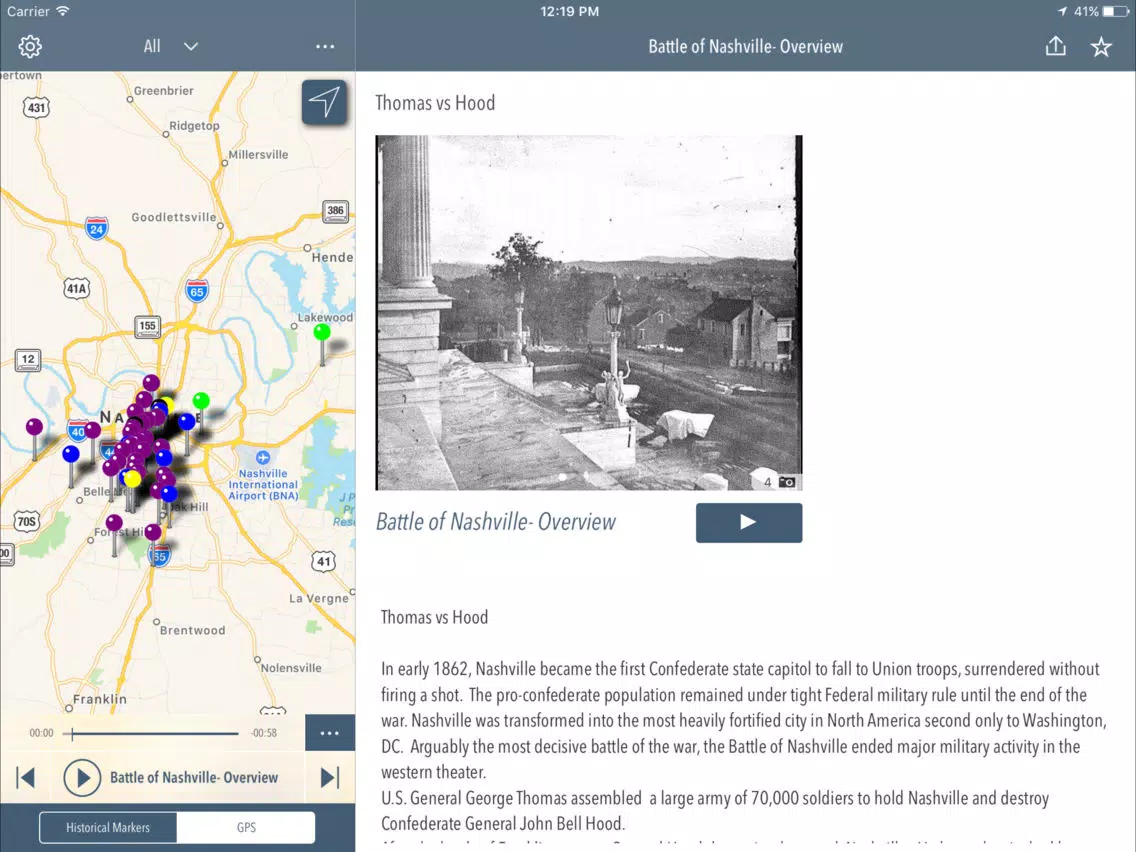
Task: Tap the Route 70S shield on map
Action: [27, 522]
